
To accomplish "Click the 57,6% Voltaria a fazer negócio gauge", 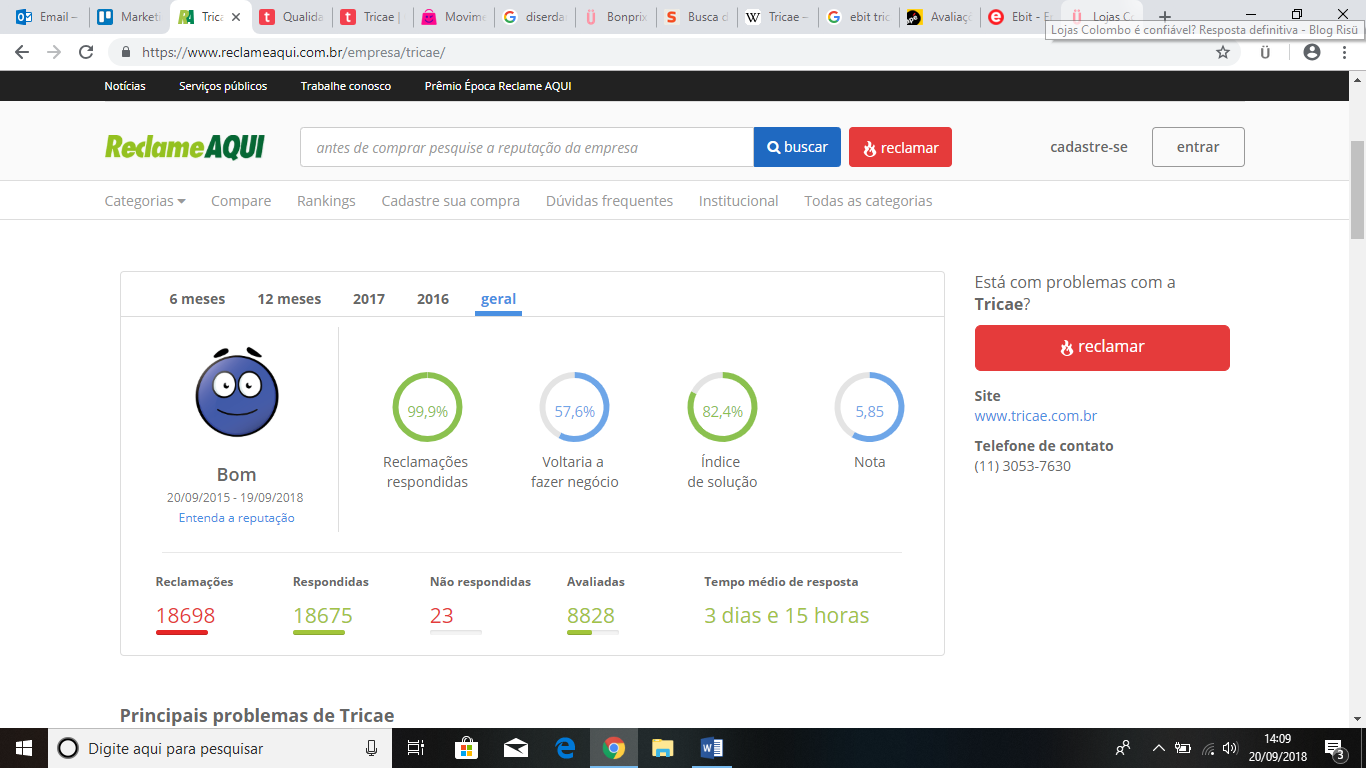I will 574,407.
